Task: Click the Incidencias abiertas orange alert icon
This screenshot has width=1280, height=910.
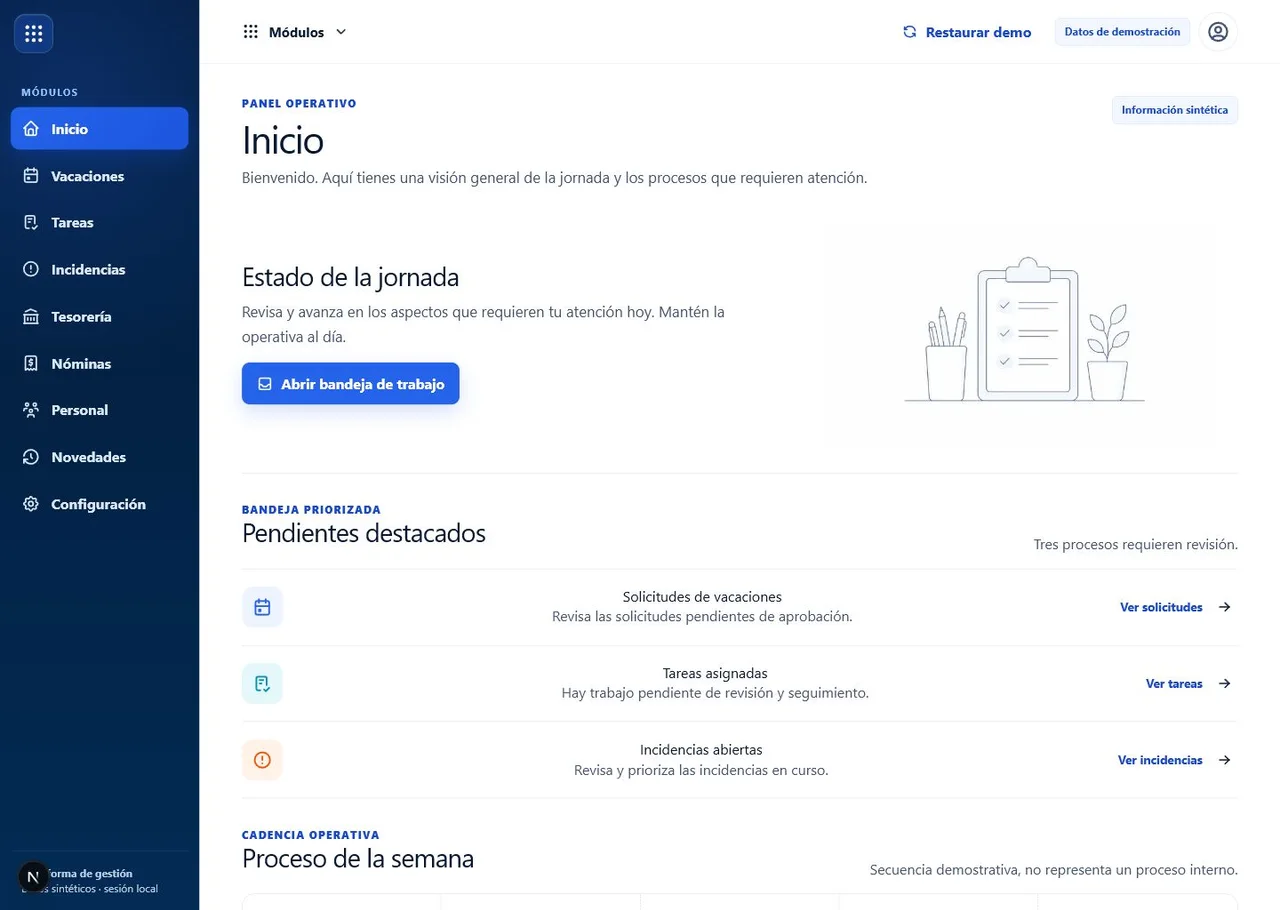Action: (x=262, y=760)
